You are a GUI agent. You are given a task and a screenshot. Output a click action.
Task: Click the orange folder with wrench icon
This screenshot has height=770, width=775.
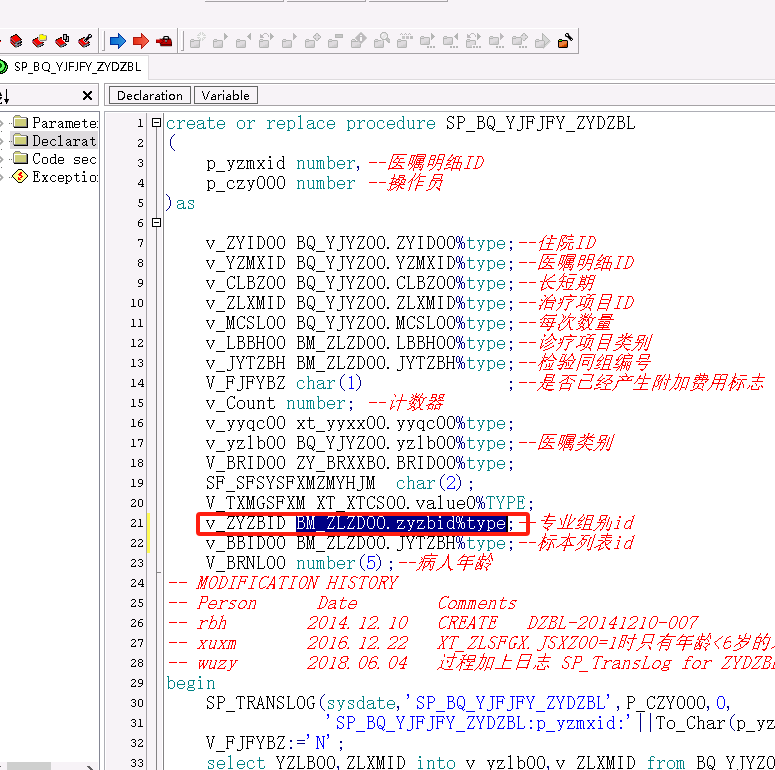pyautogui.click(x=565, y=41)
